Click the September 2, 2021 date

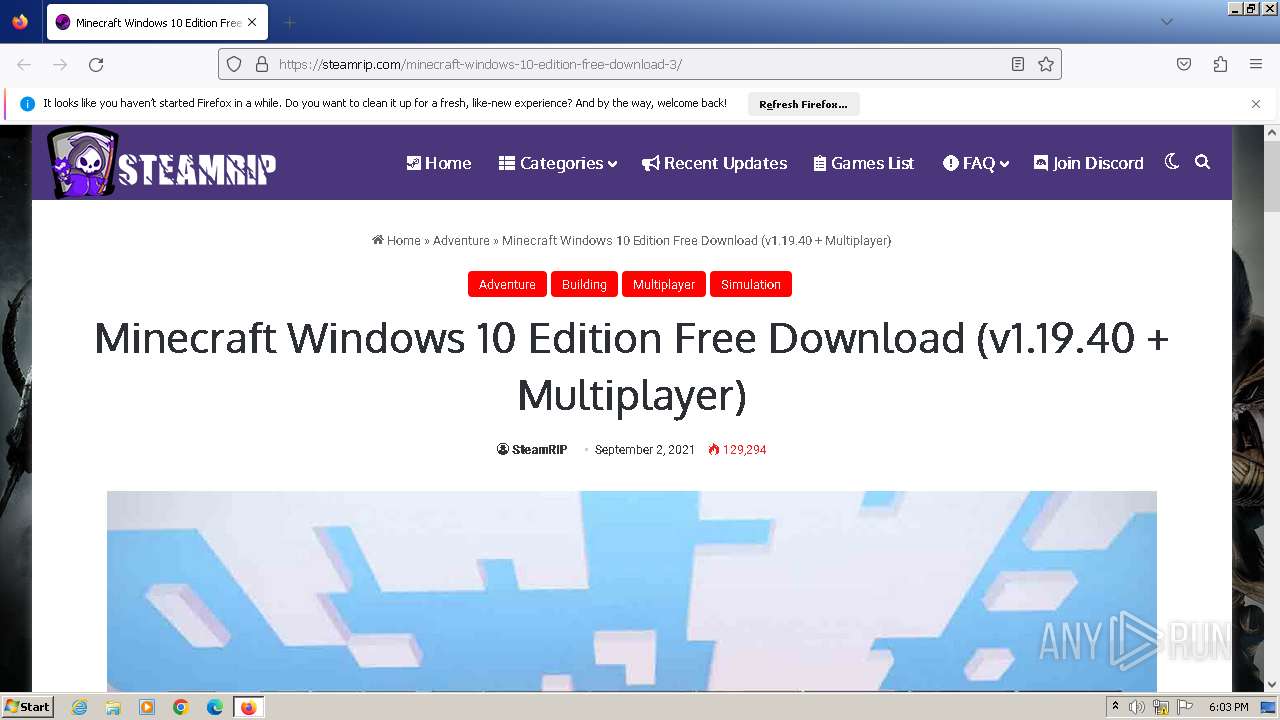point(645,450)
